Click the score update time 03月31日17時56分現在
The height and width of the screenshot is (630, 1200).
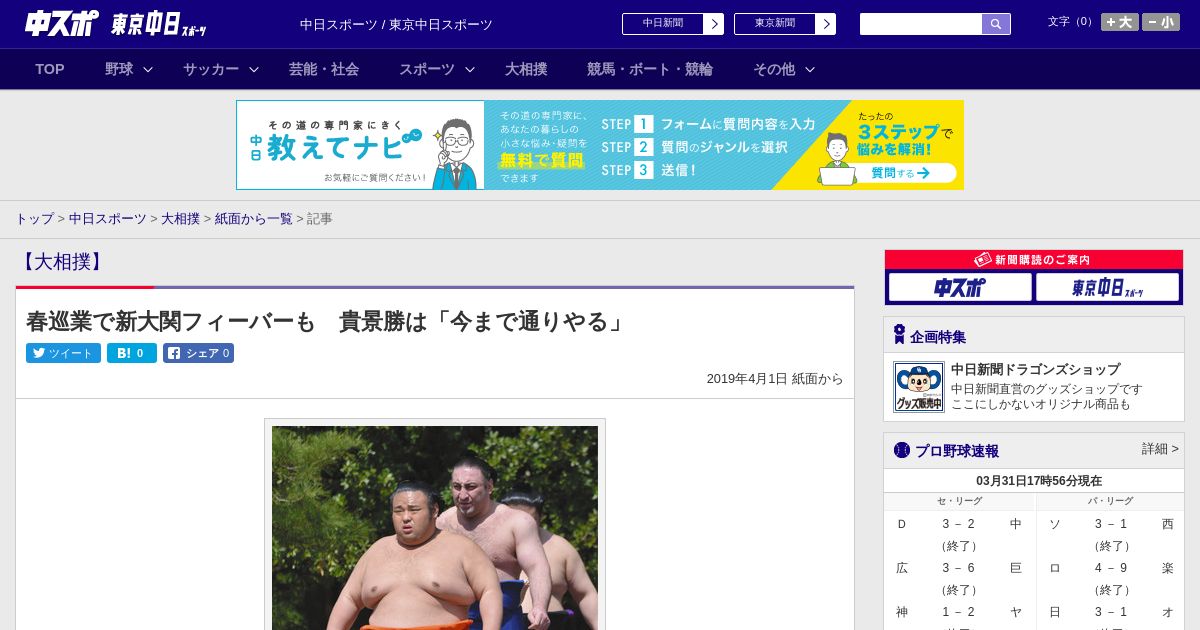tap(1039, 481)
